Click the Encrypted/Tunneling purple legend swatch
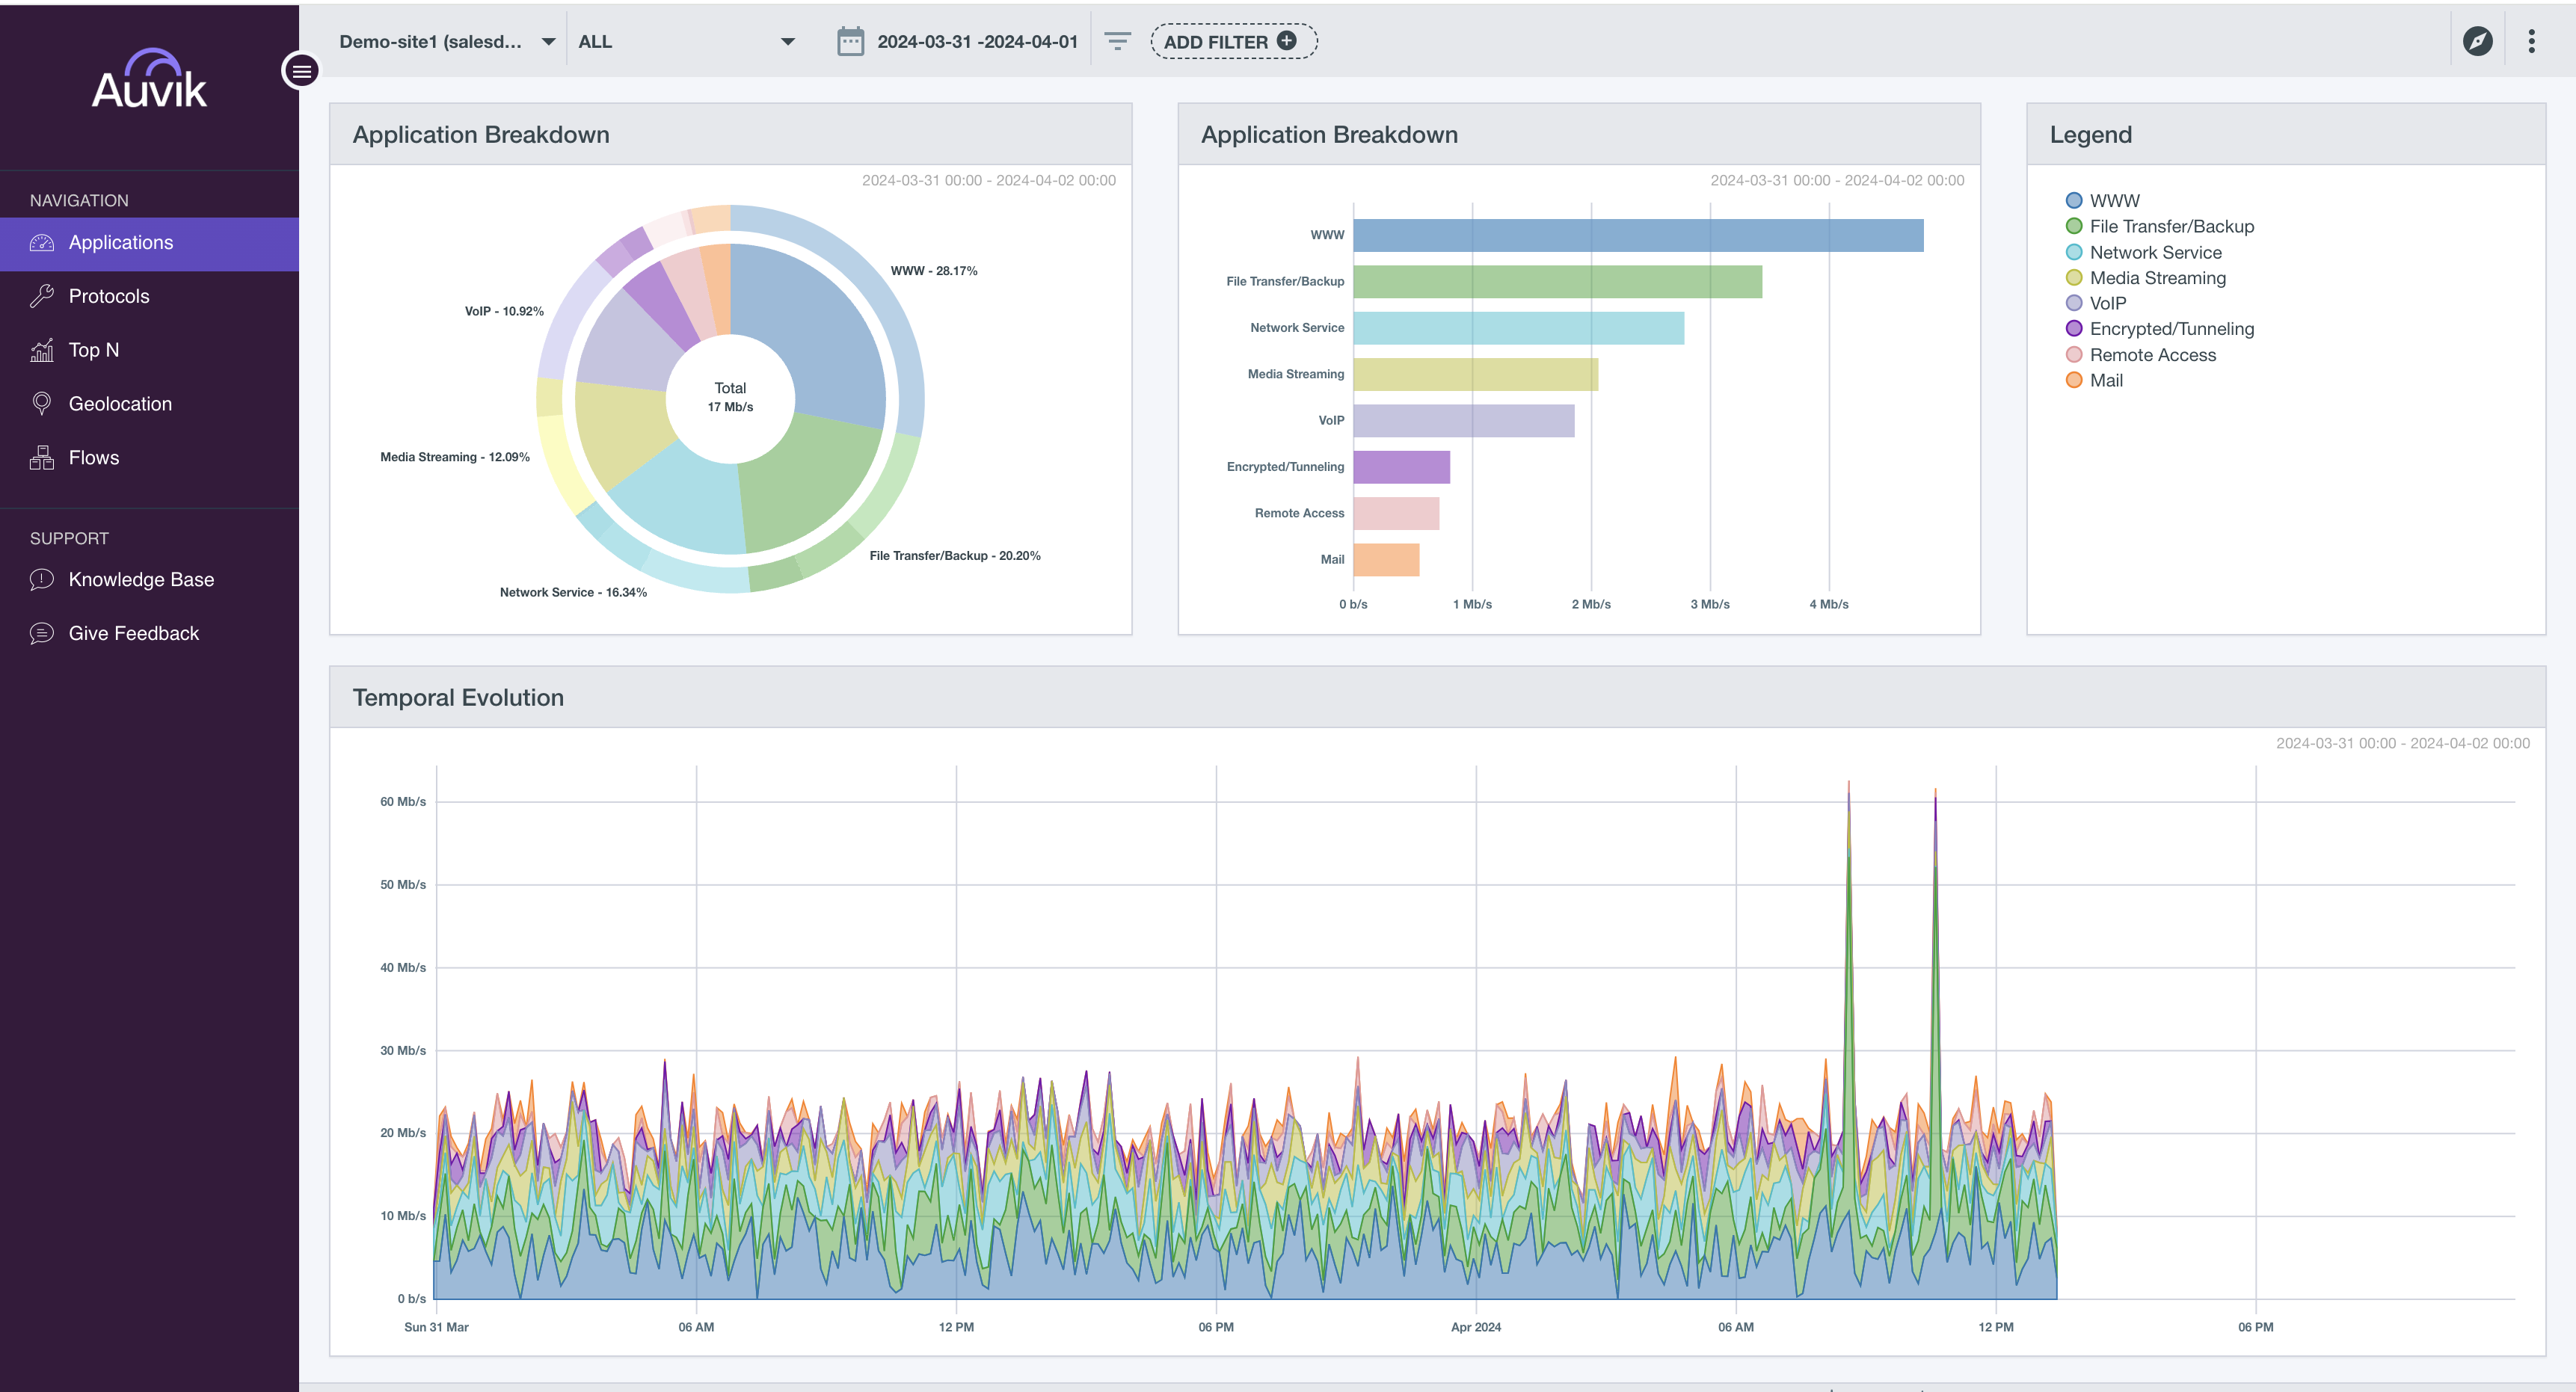 coord(2074,329)
